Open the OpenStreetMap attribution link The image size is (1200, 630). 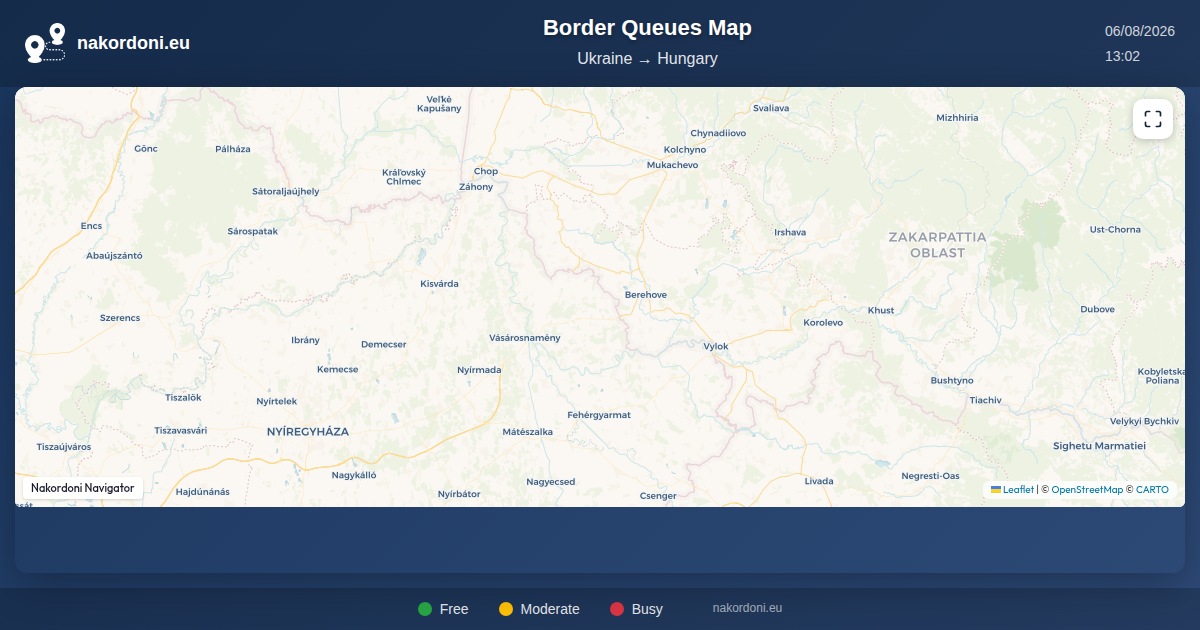click(1087, 490)
